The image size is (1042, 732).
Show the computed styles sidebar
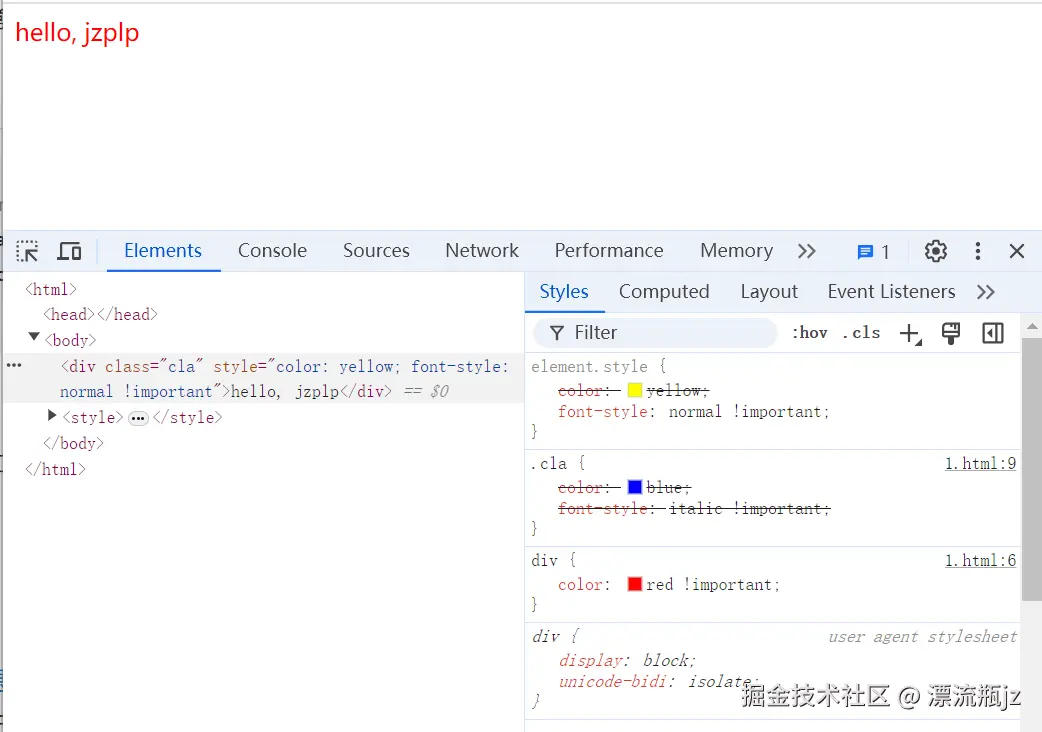coord(992,332)
